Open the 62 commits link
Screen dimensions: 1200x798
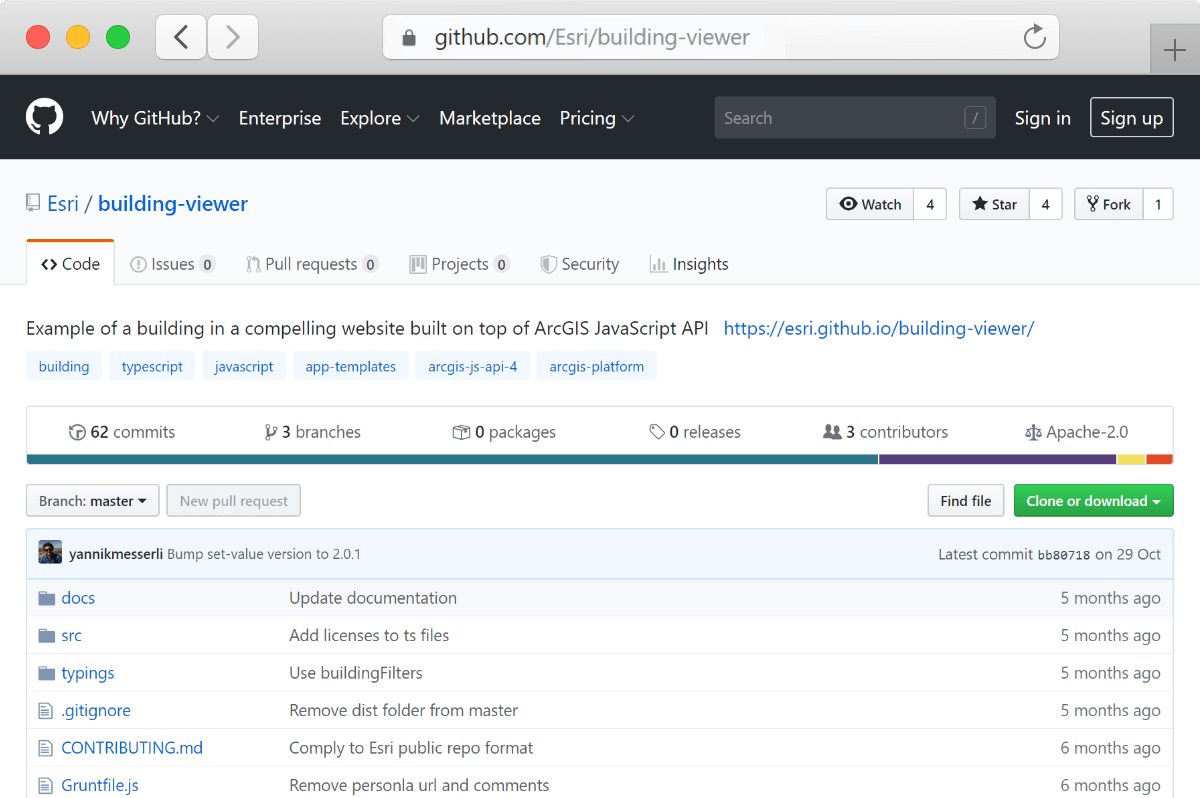click(122, 432)
